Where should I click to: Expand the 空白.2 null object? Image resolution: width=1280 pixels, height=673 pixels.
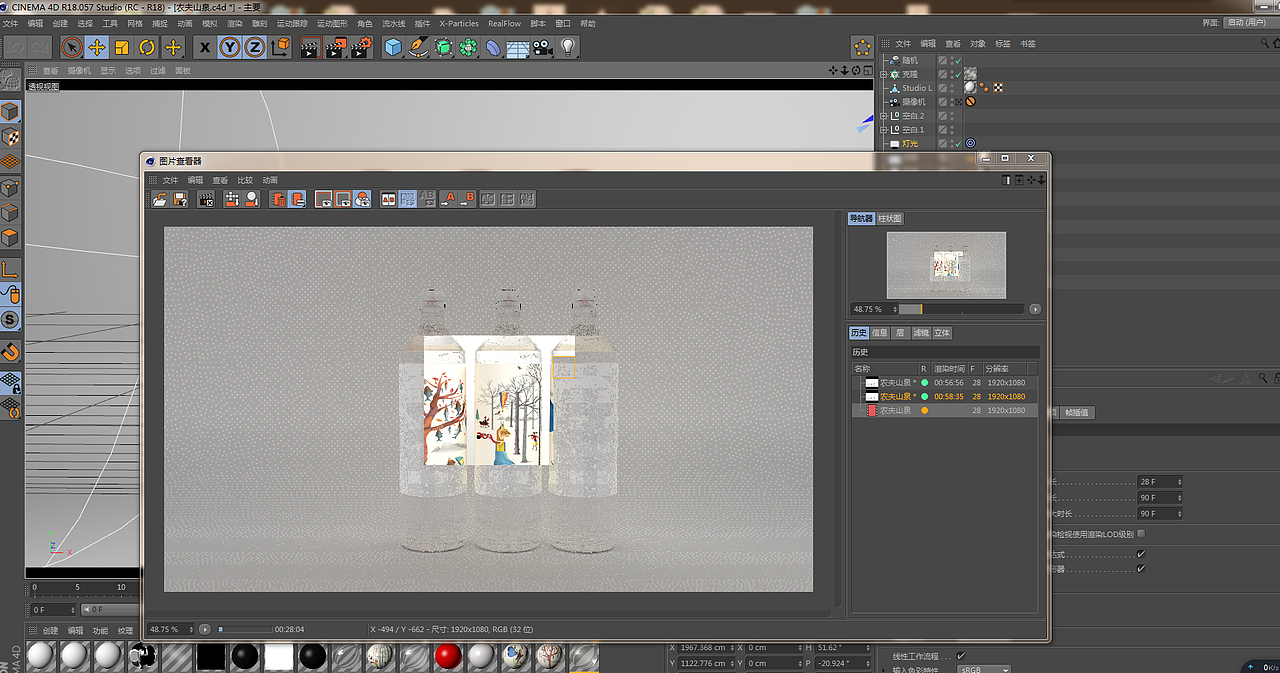[884, 116]
